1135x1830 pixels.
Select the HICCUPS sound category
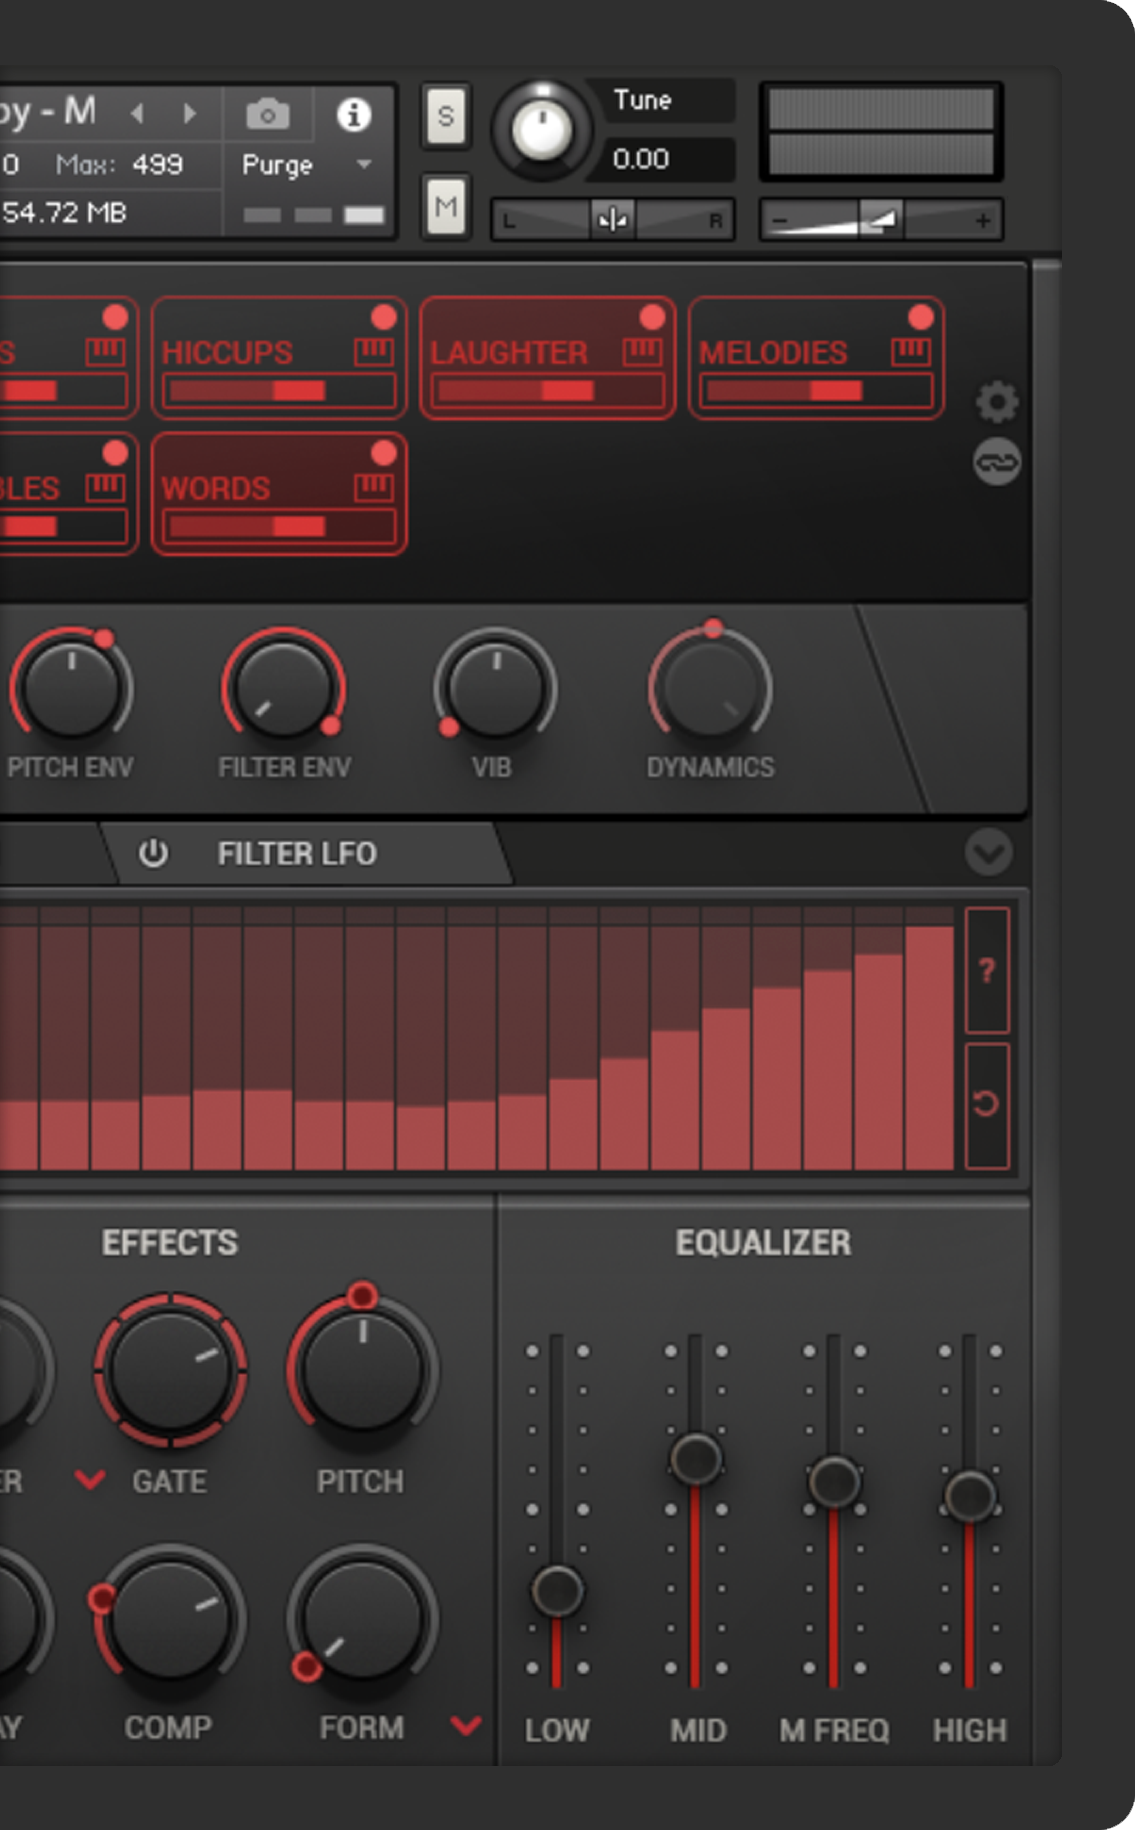coord(279,358)
